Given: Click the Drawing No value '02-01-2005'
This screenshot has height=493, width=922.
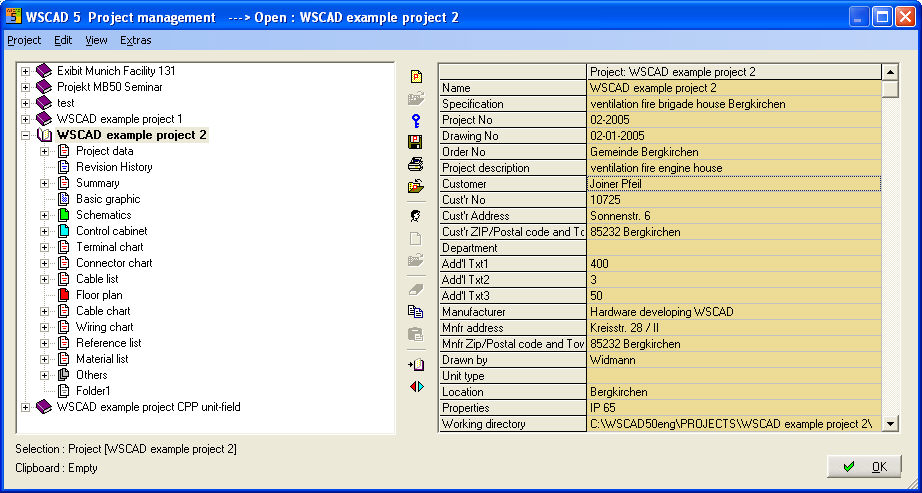Looking at the screenshot, I should pyautogui.click(x=734, y=136).
